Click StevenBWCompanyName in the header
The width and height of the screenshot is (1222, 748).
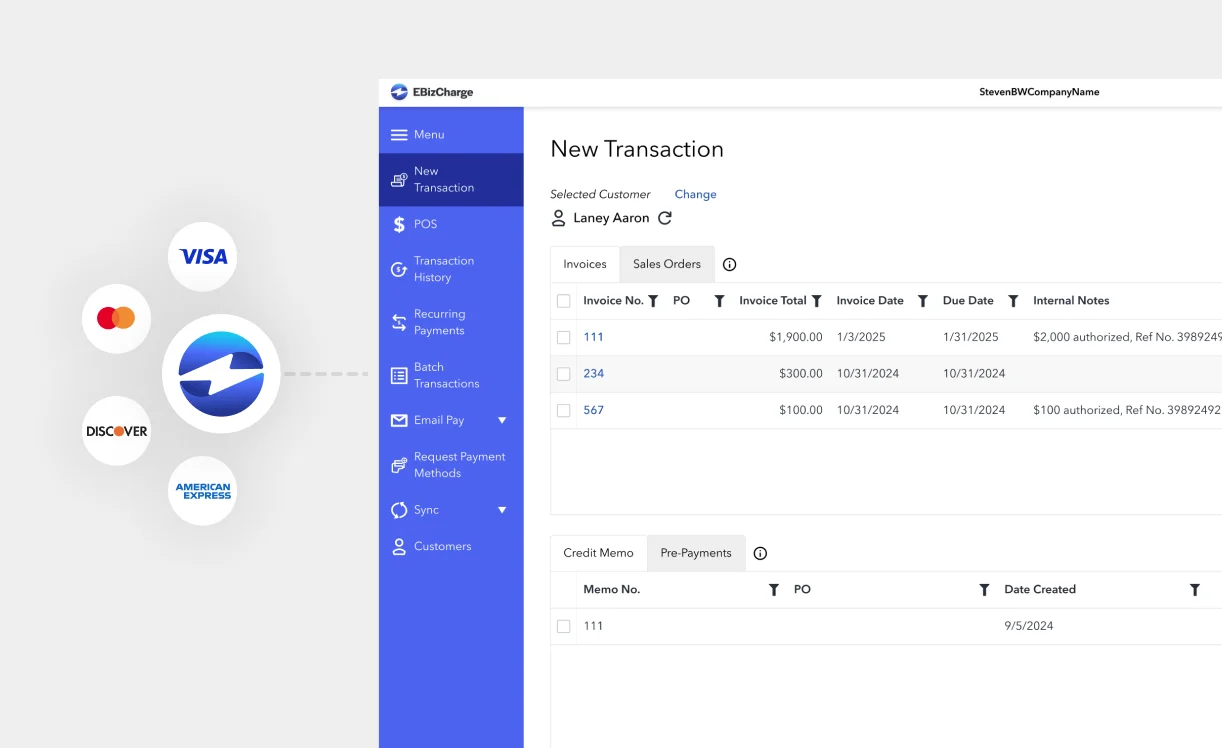(x=1039, y=92)
